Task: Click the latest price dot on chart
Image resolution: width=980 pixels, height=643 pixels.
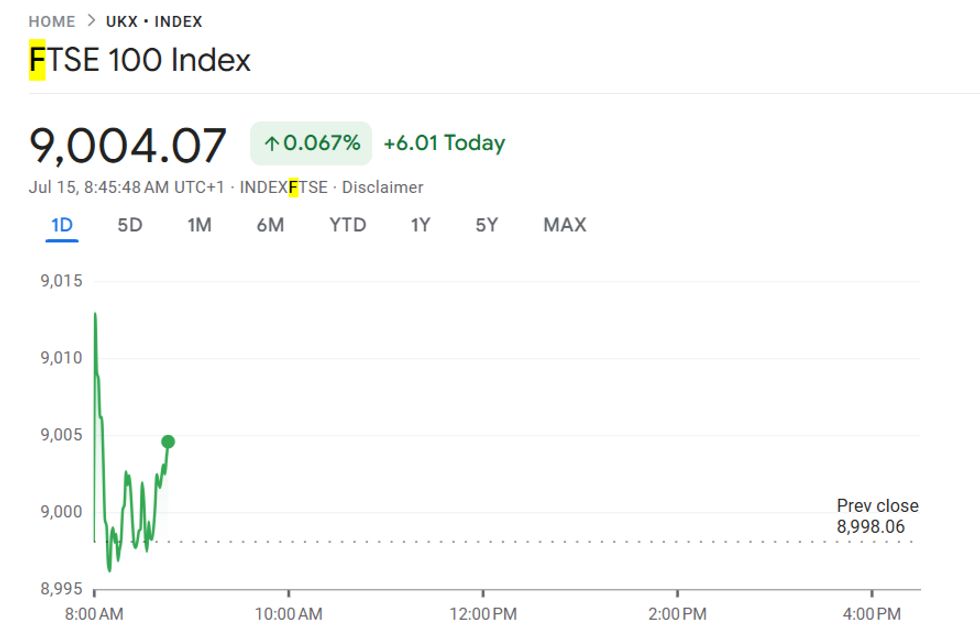Action: [168, 440]
